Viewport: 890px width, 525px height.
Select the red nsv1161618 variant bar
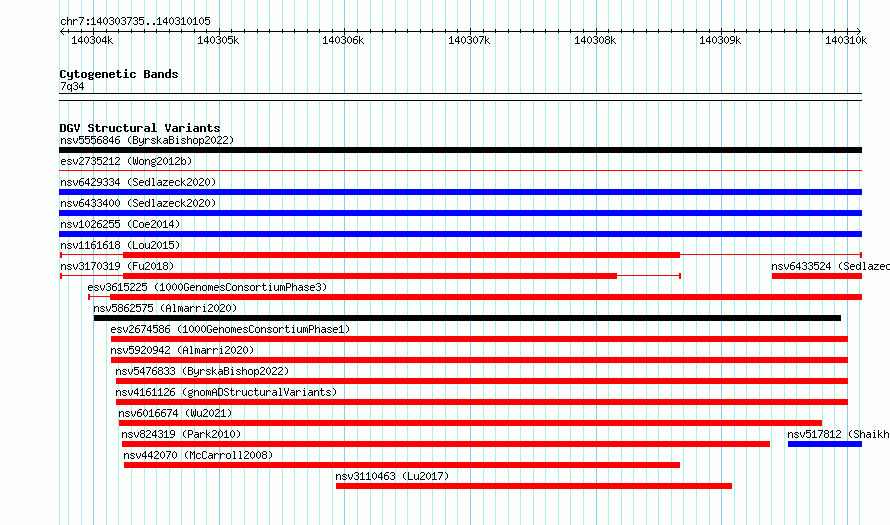(x=401, y=255)
